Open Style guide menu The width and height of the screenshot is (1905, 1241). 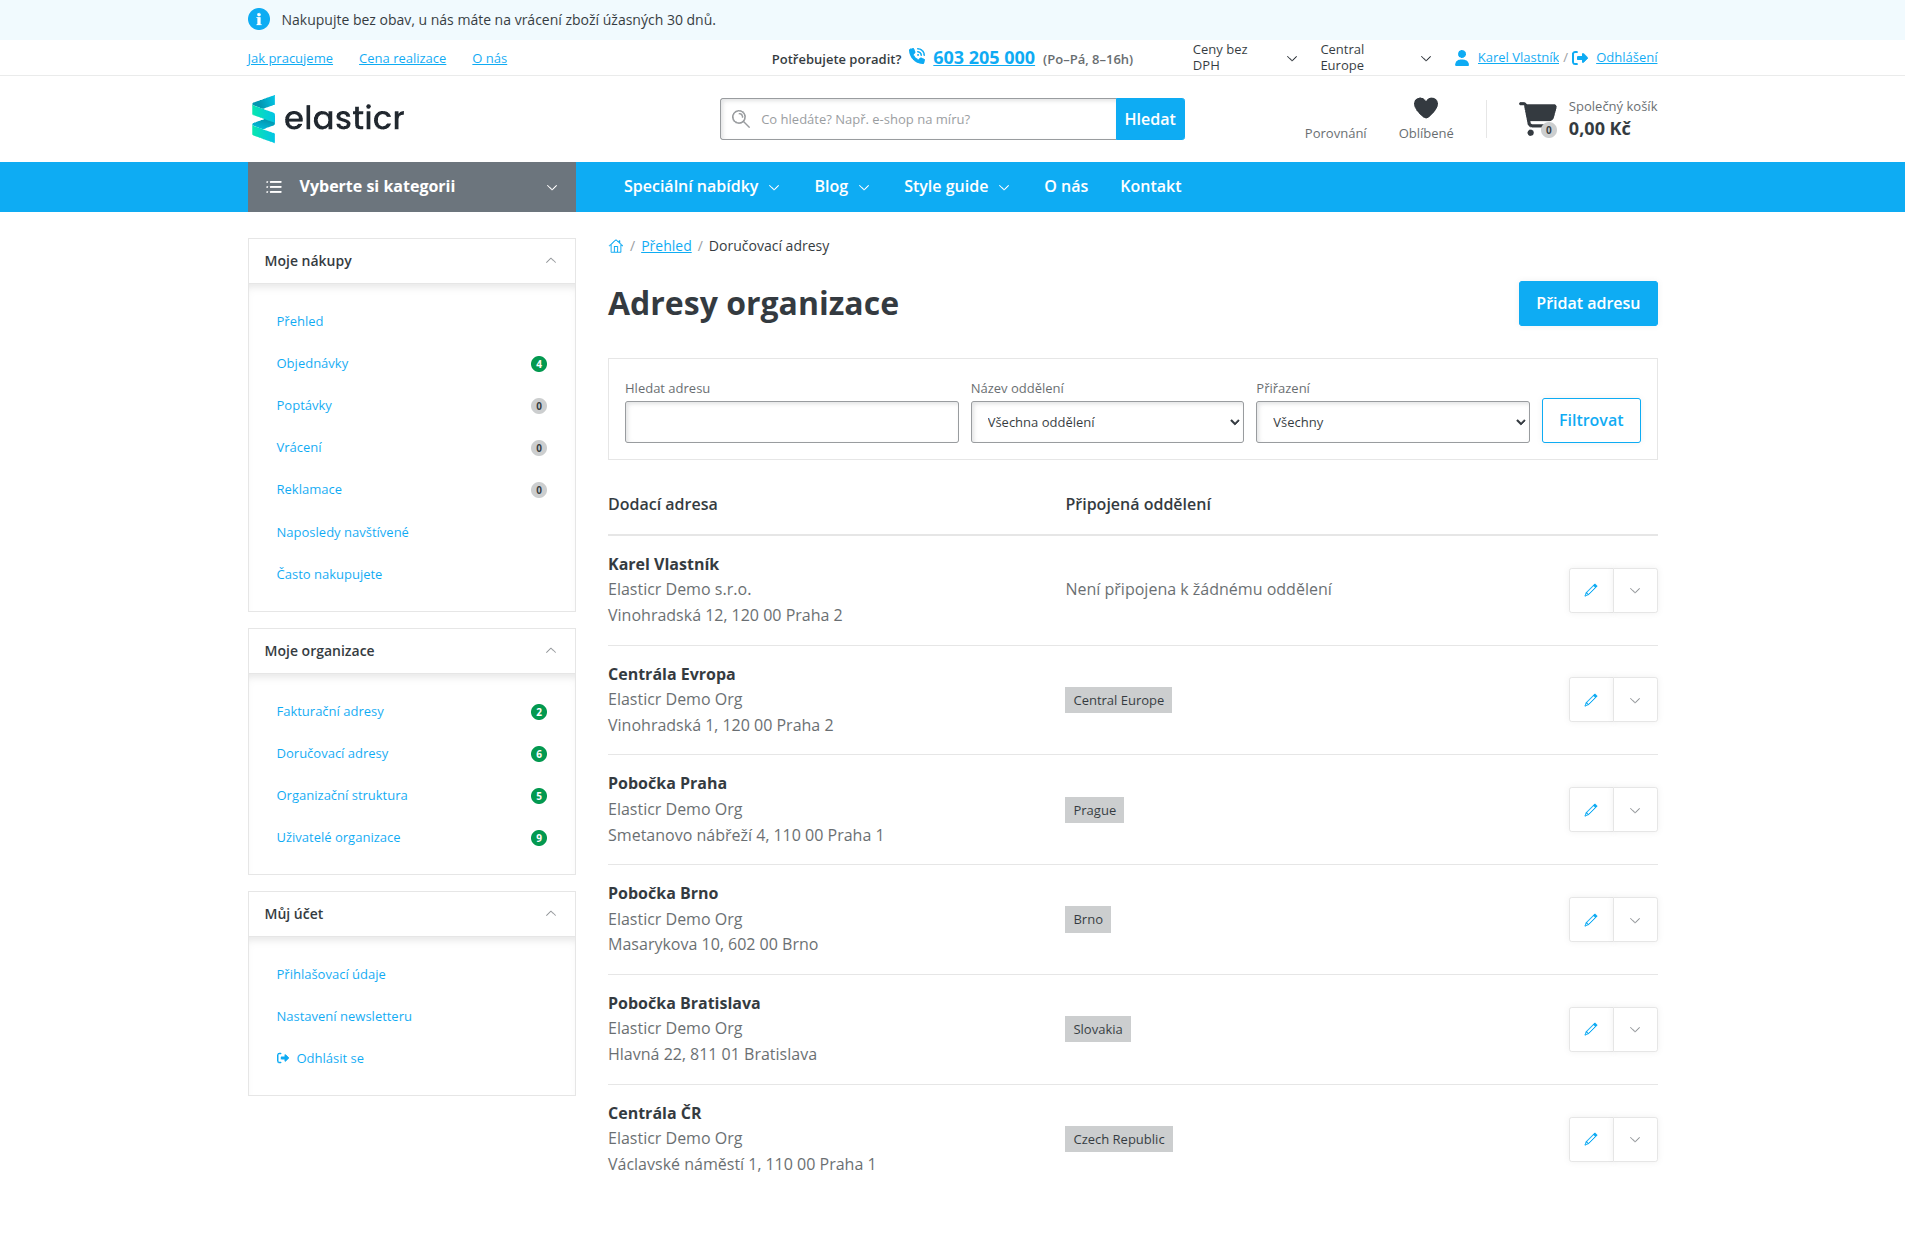[x=957, y=187]
